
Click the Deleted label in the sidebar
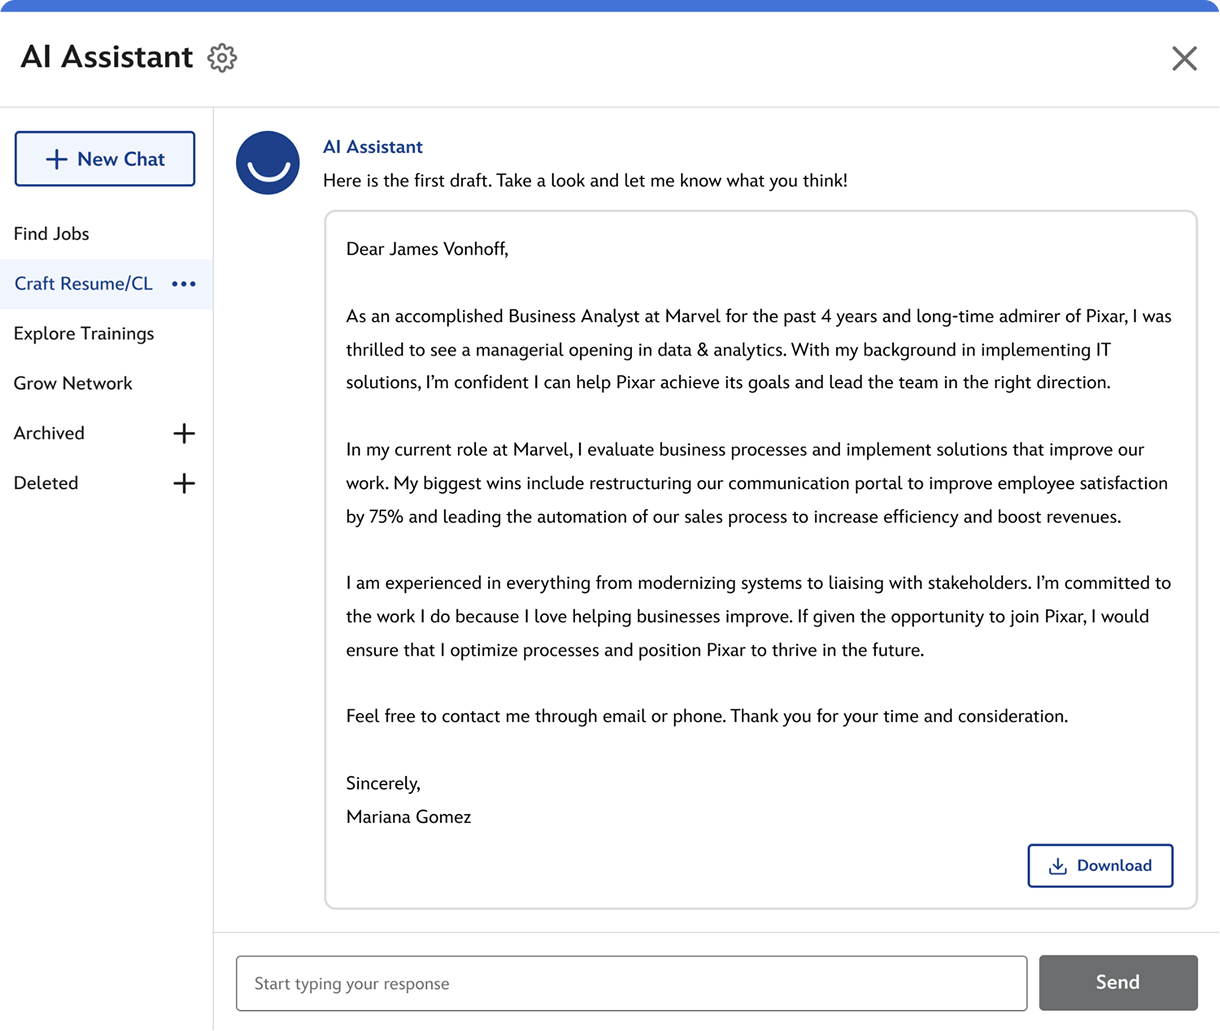pos(46,483)
